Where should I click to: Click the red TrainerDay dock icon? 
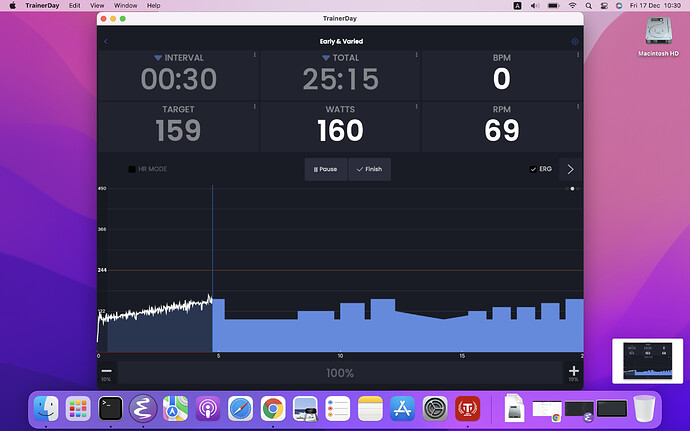click(x=467, y=409)
